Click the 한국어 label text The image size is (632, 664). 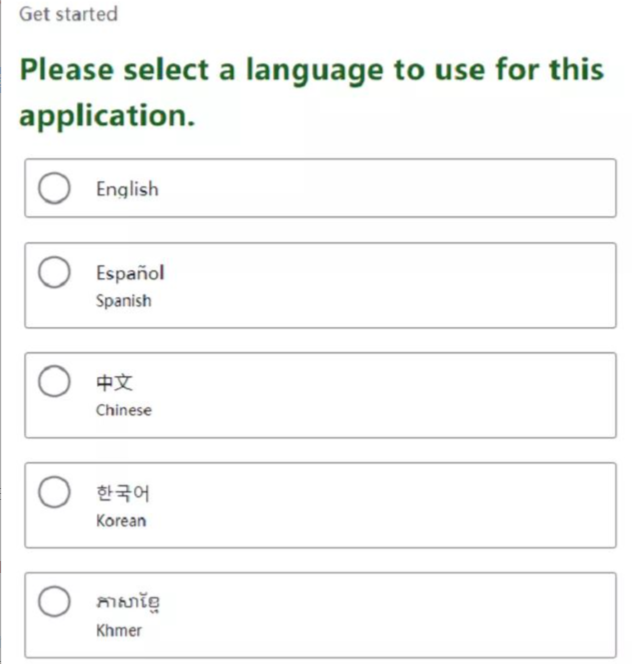(x=123, y=493)
